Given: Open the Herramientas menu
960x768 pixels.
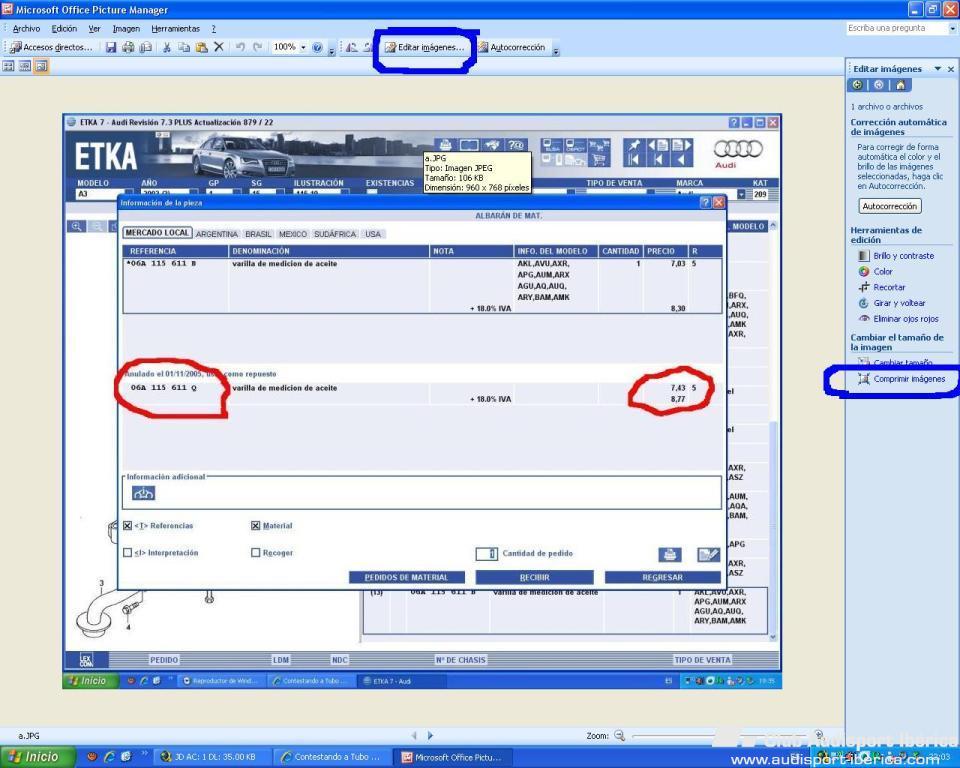Looking at the screenshot, I should click(x=175, y=28).
